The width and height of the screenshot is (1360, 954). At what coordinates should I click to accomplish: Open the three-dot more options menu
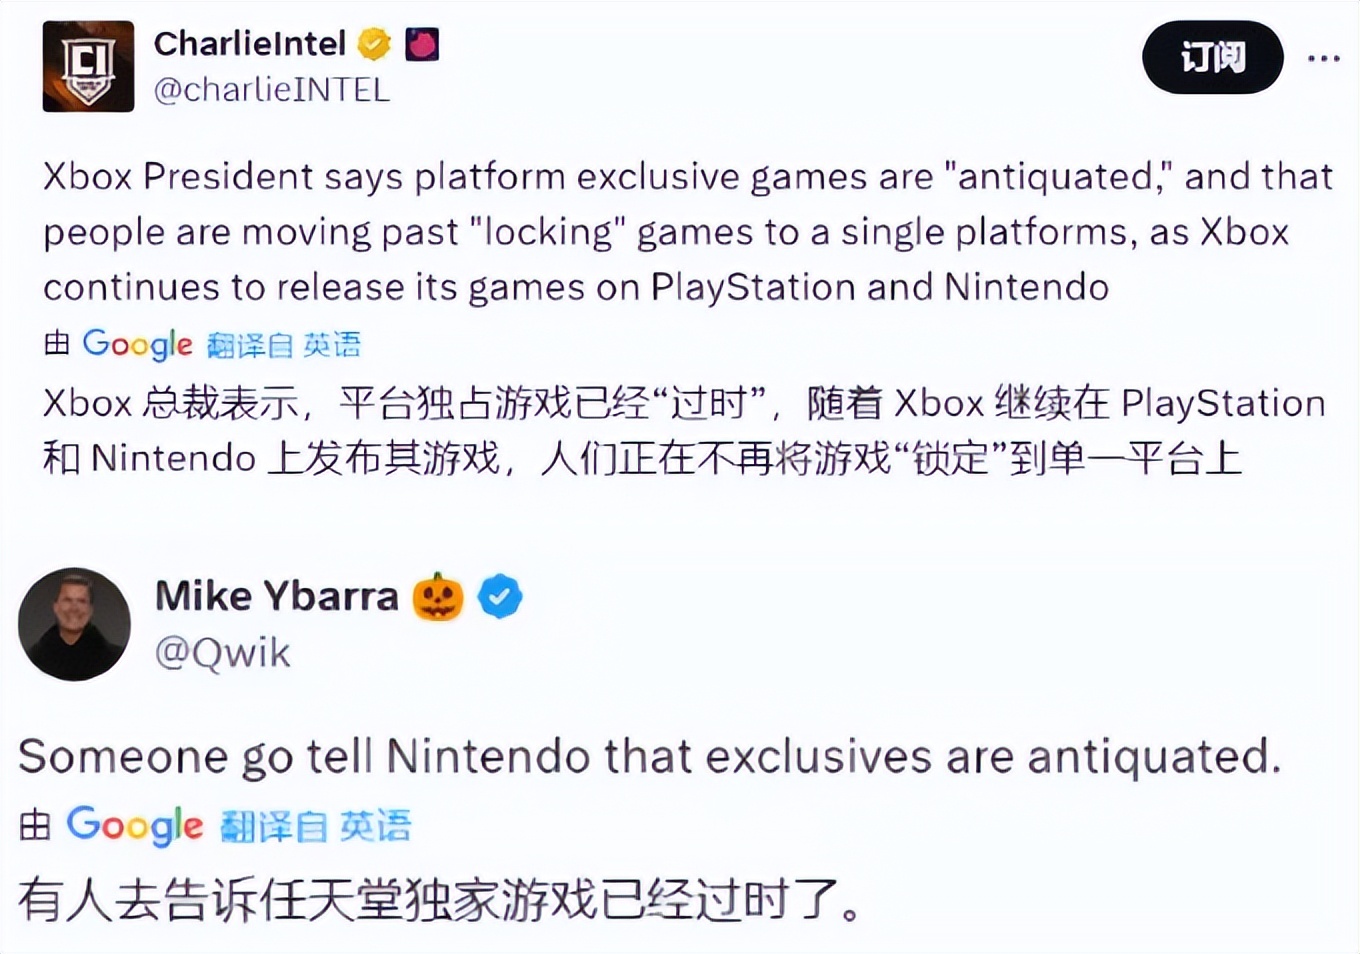pos(1323,58)
